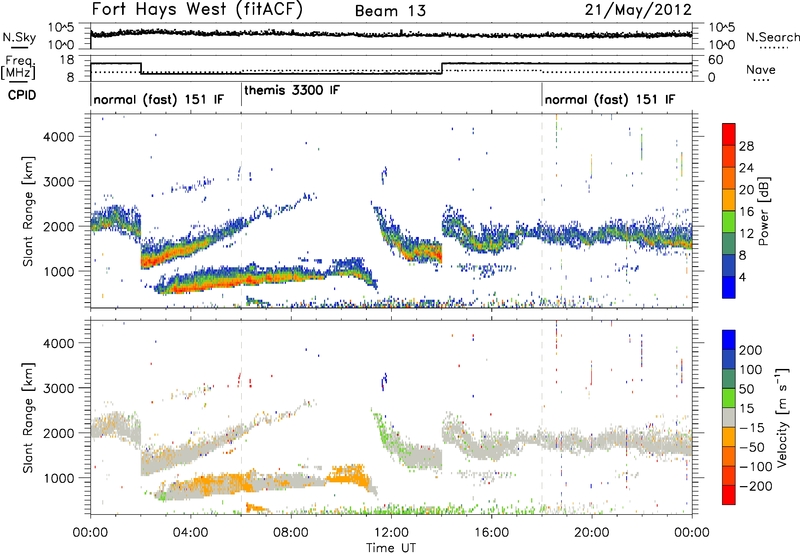The width and height of the screenshot is (800, 554).
Task: Select the 24 value on Power colorbar
Action: tap(746, 168)
